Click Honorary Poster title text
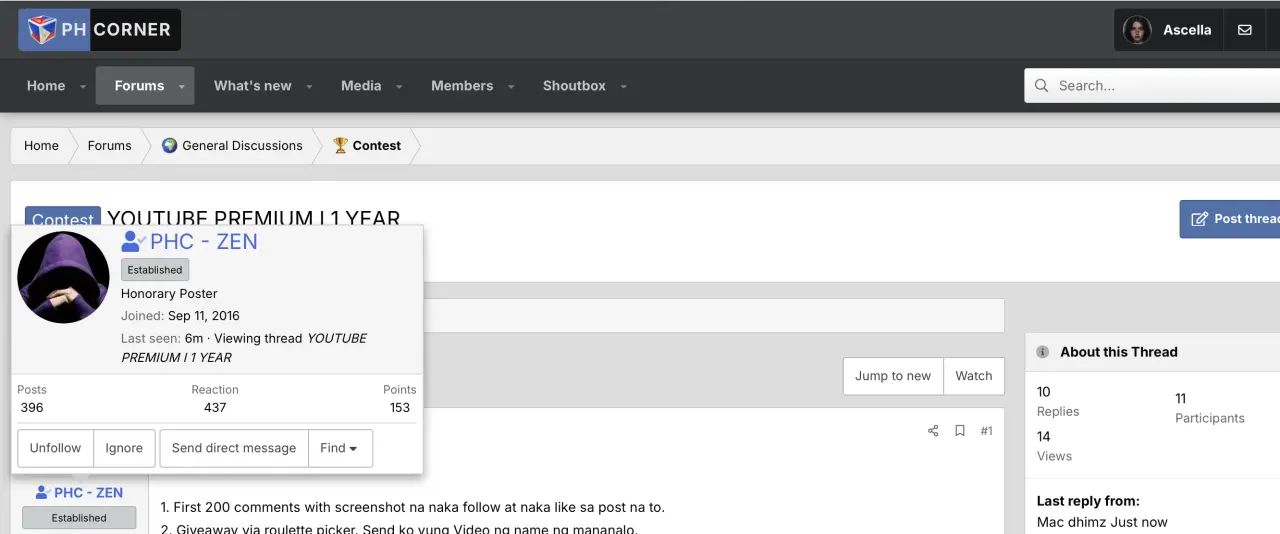Viewport: 1280px width, 534px height. [169, 294]
